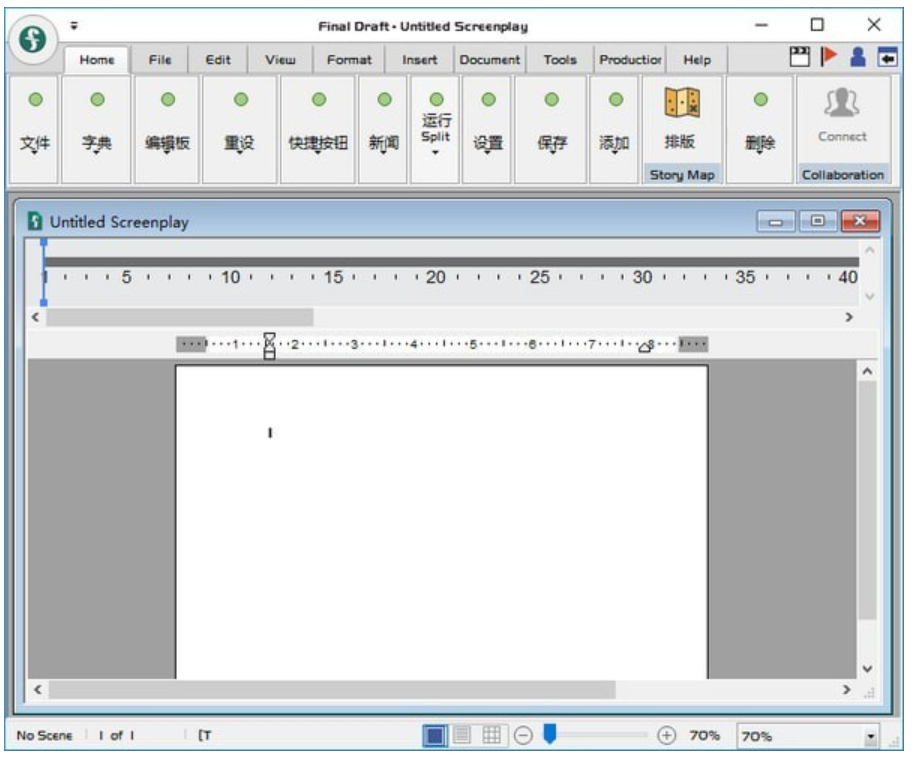The image size is (916, 757).
Task: Click the collapse ribbon icon at top right
Action: point(887,57)
